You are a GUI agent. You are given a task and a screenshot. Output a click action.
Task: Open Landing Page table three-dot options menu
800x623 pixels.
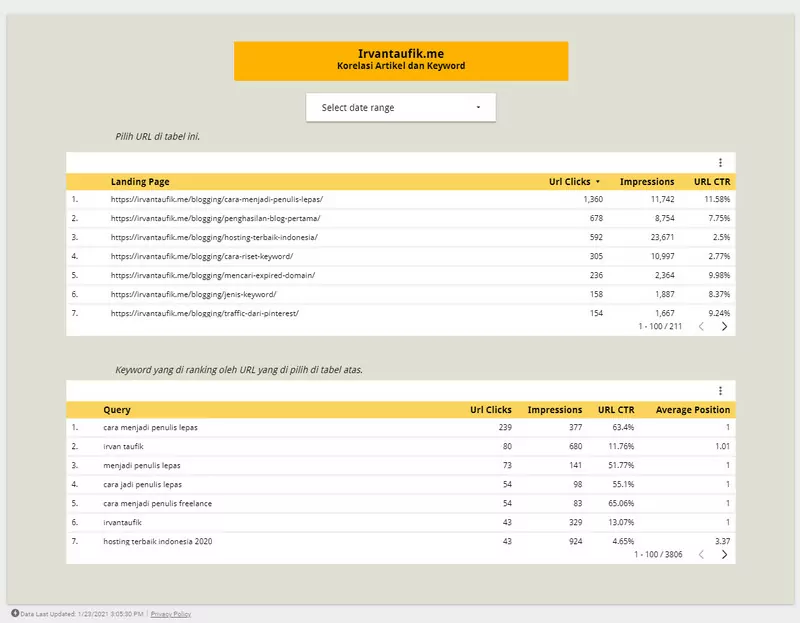point(720,162)
